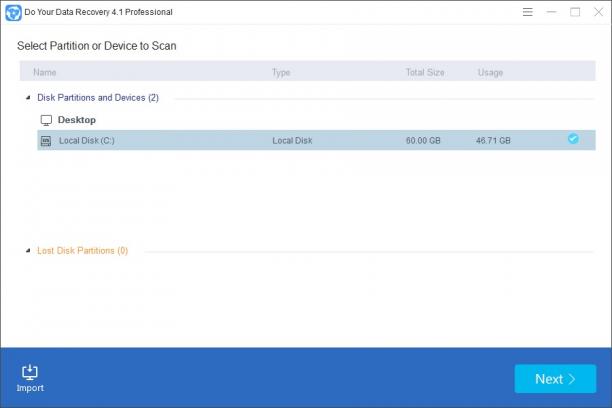Click Disk Partitions and Devices (2) label

98,98
